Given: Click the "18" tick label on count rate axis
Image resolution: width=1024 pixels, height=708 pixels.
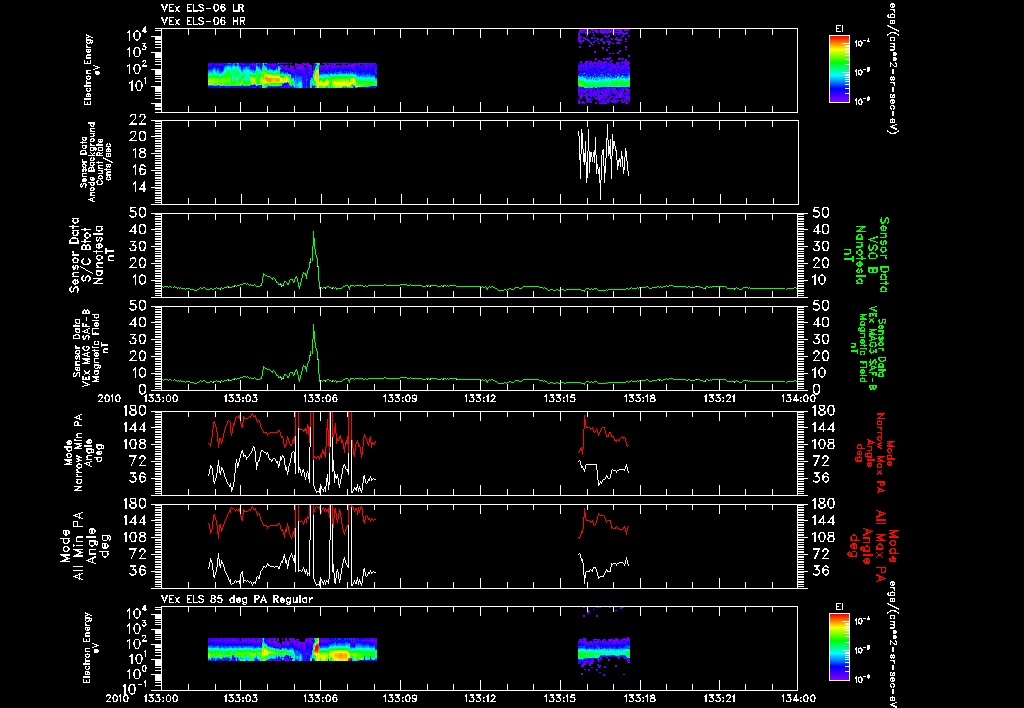Looking at the screenshot, I should [x=137, y=153].
